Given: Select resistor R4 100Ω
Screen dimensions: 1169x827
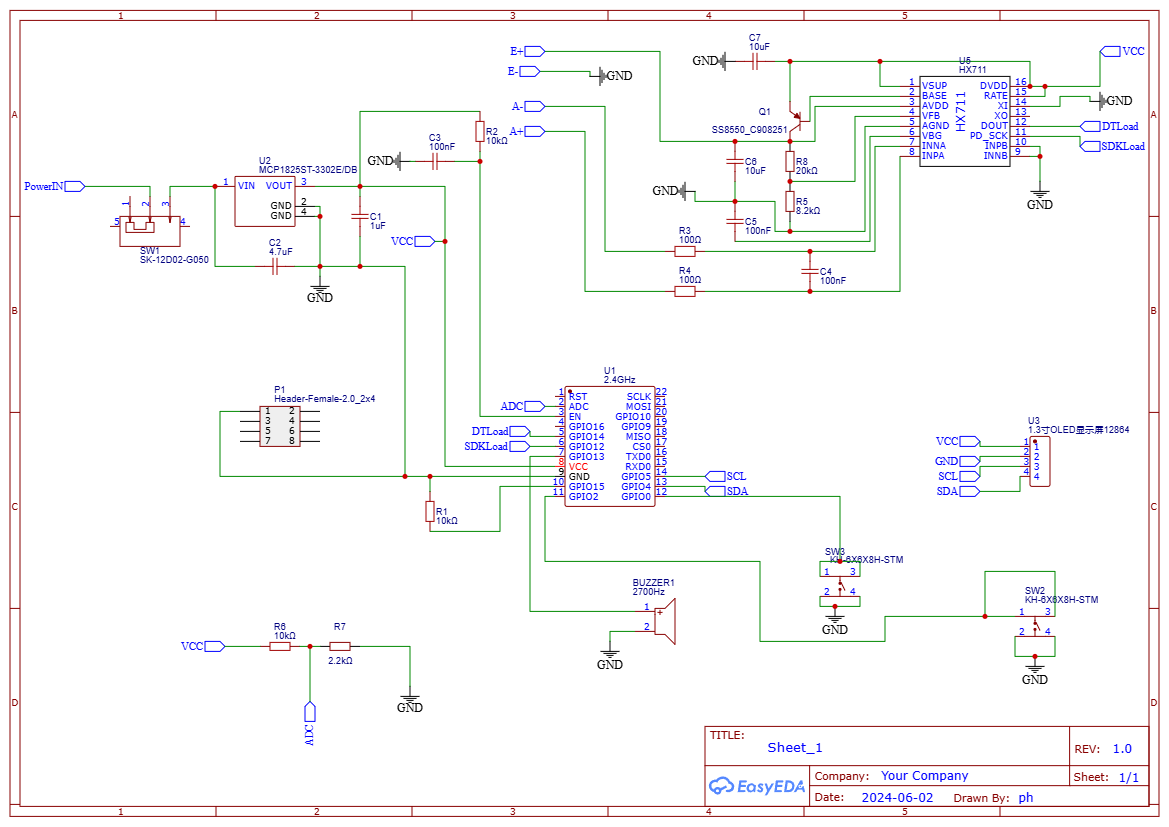Looking at the screenshot, I should [685, 292].
